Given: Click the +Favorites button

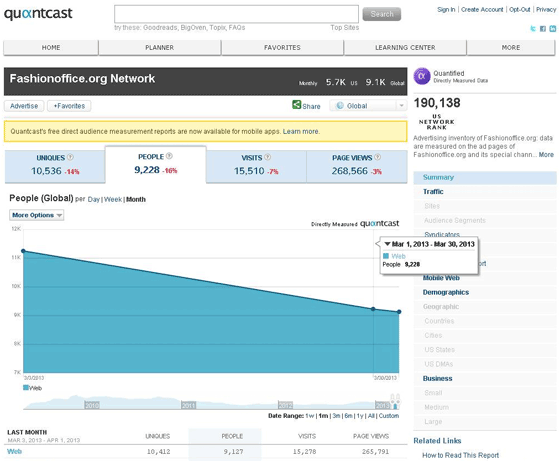Looking at the screenshot, I should tap(69, 106).
